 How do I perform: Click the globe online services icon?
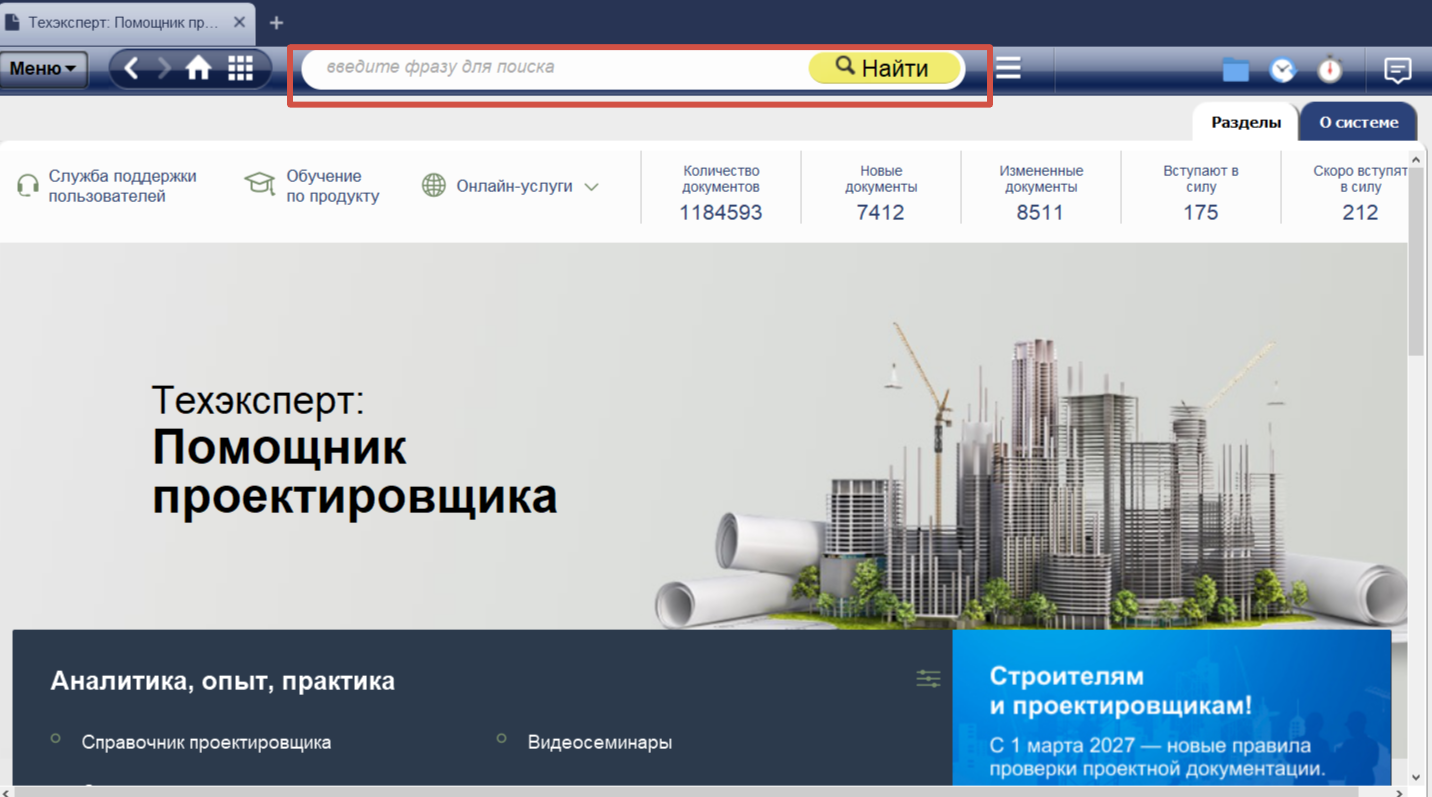pos(433,186)
